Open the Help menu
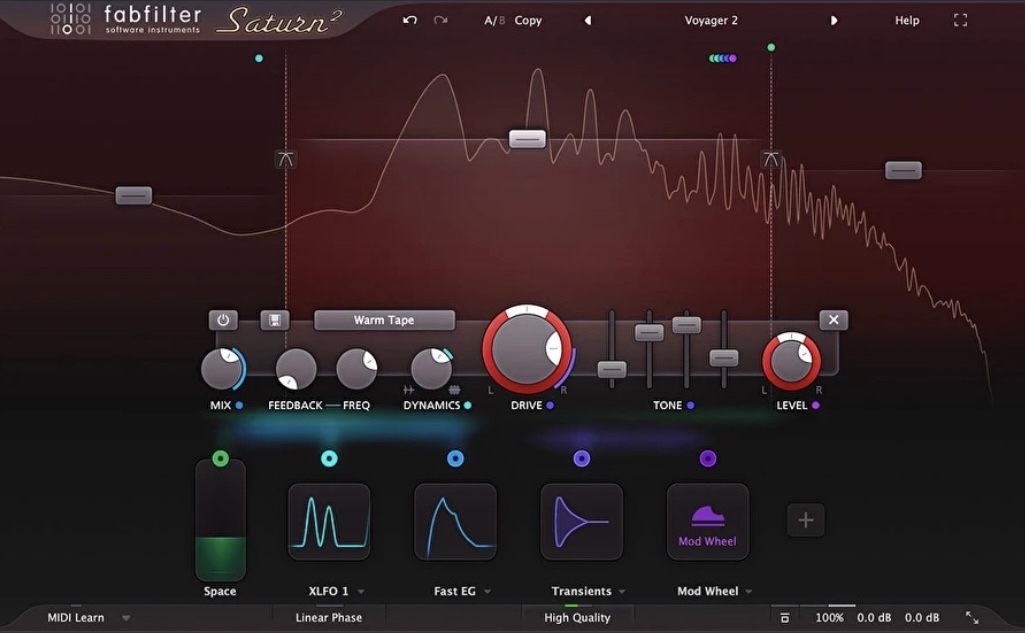The height and width of the screenshot is (633, 1025). 906,19
